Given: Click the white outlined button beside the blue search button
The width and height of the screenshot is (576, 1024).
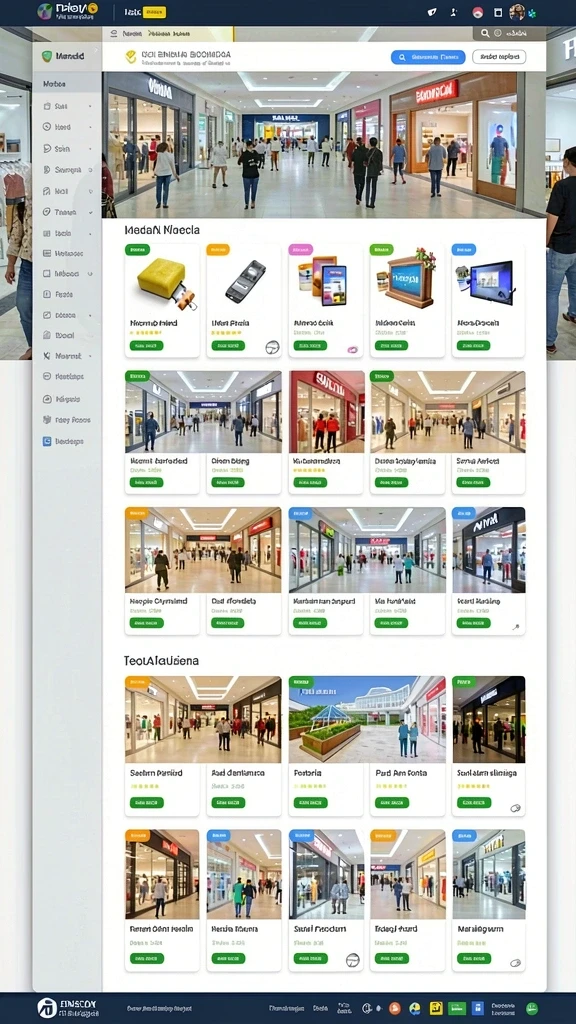Looking at the screenshot, I should (x=499, y=57).
